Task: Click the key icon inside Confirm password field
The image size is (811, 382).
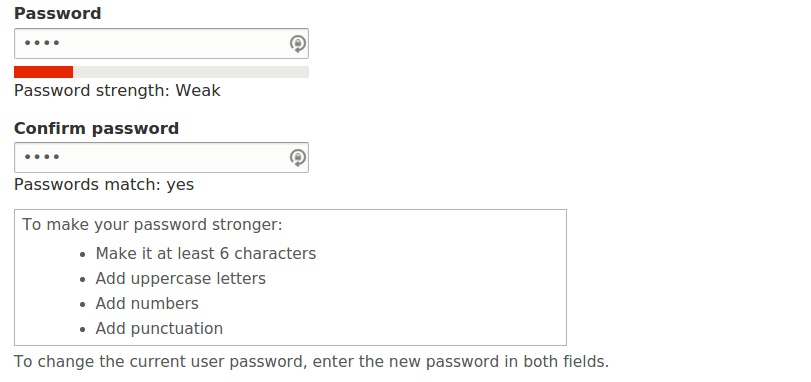Action: [297, 158]
